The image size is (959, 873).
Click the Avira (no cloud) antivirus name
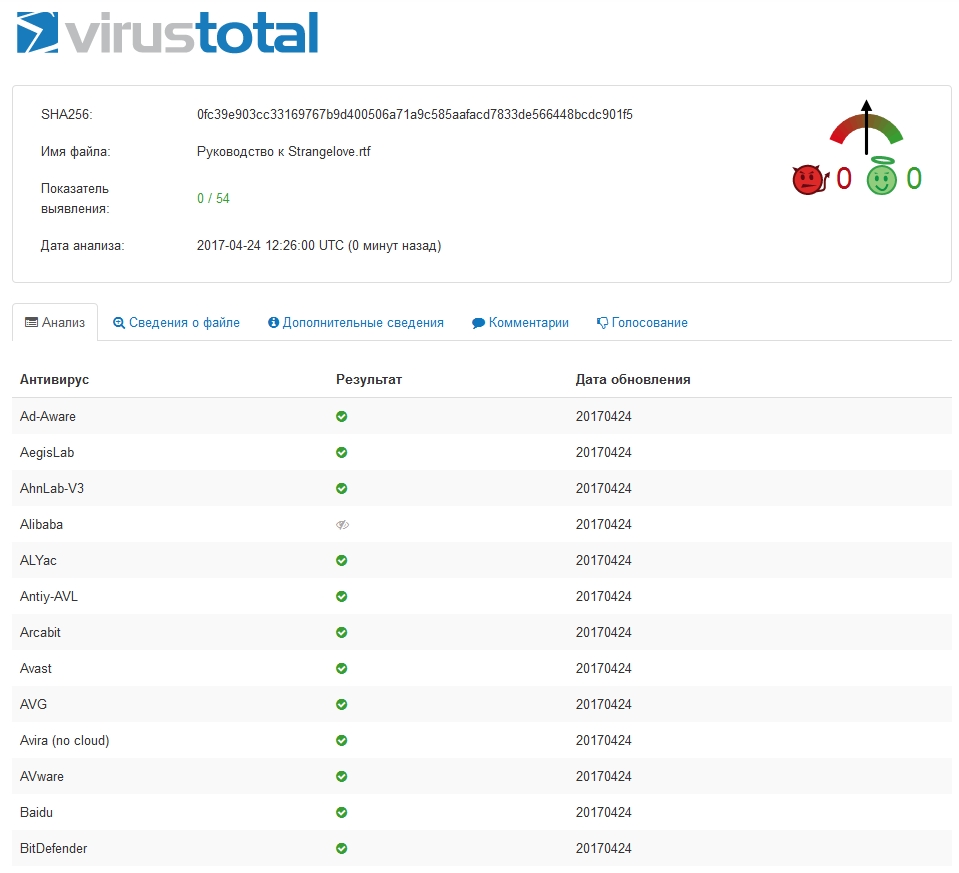pyautogui.click(x=64, y=741)
